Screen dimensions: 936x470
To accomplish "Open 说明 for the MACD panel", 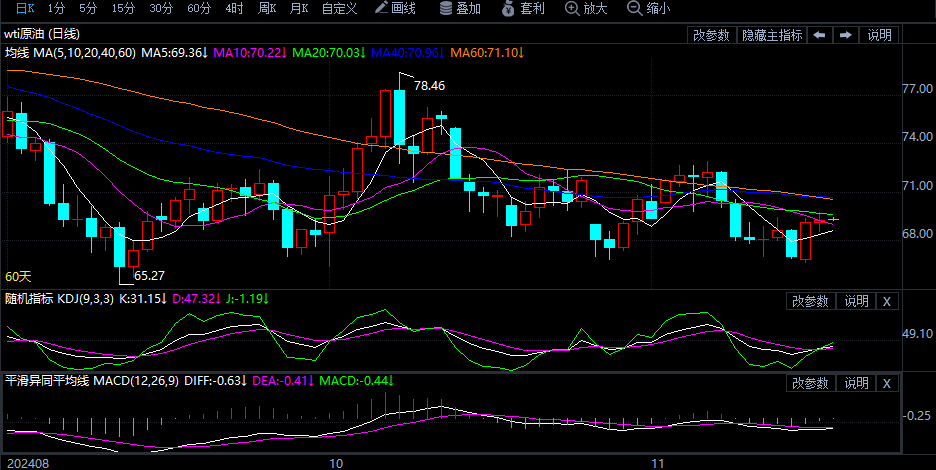I will tap(856, 383).
